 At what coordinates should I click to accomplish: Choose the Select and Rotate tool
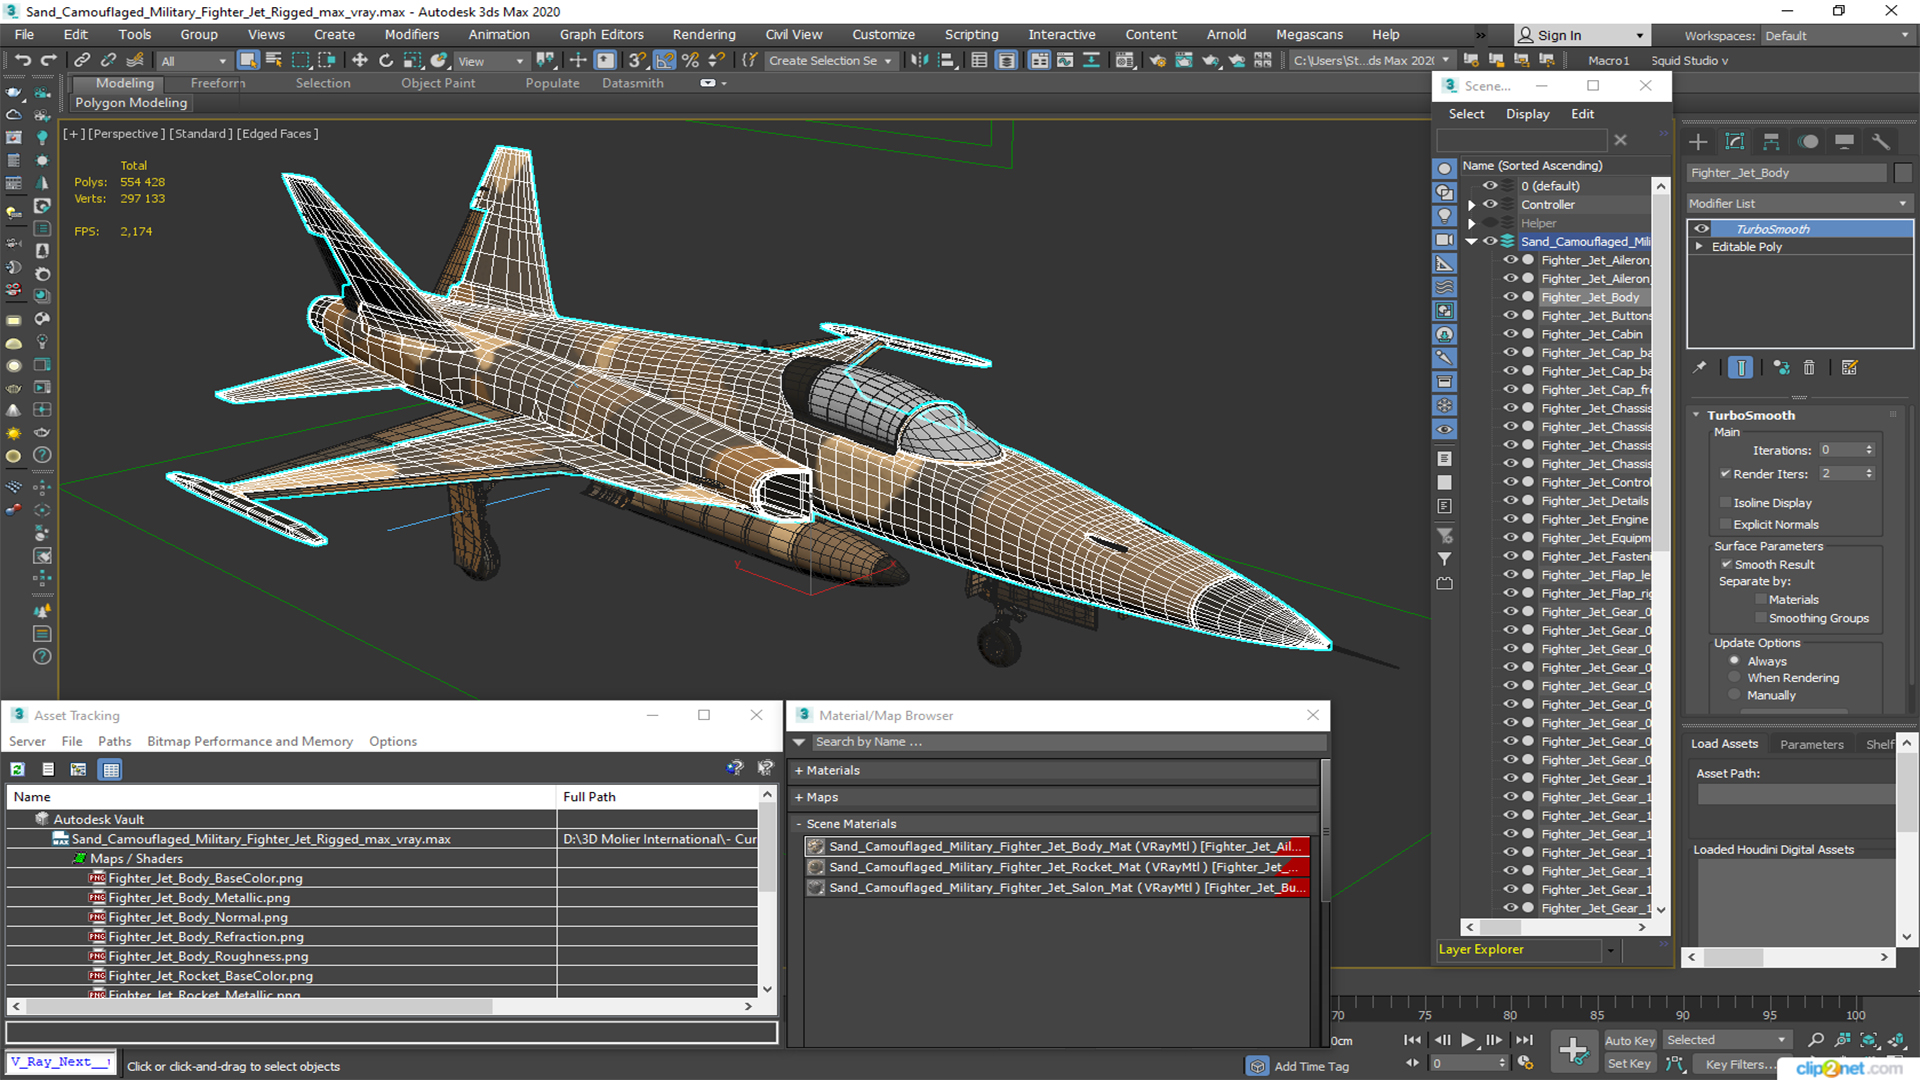coord(386,61)
